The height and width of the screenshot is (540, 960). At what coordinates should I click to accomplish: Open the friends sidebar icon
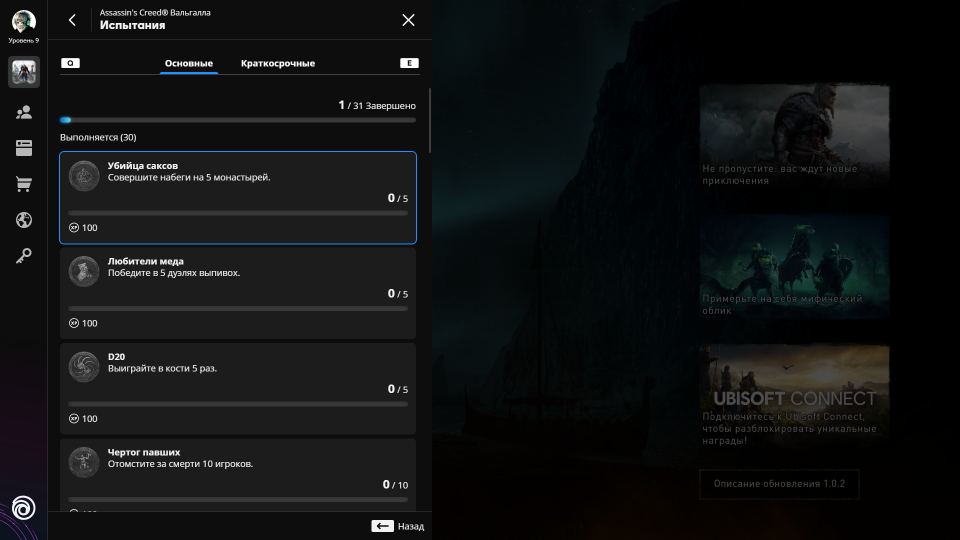coord(24,112)
